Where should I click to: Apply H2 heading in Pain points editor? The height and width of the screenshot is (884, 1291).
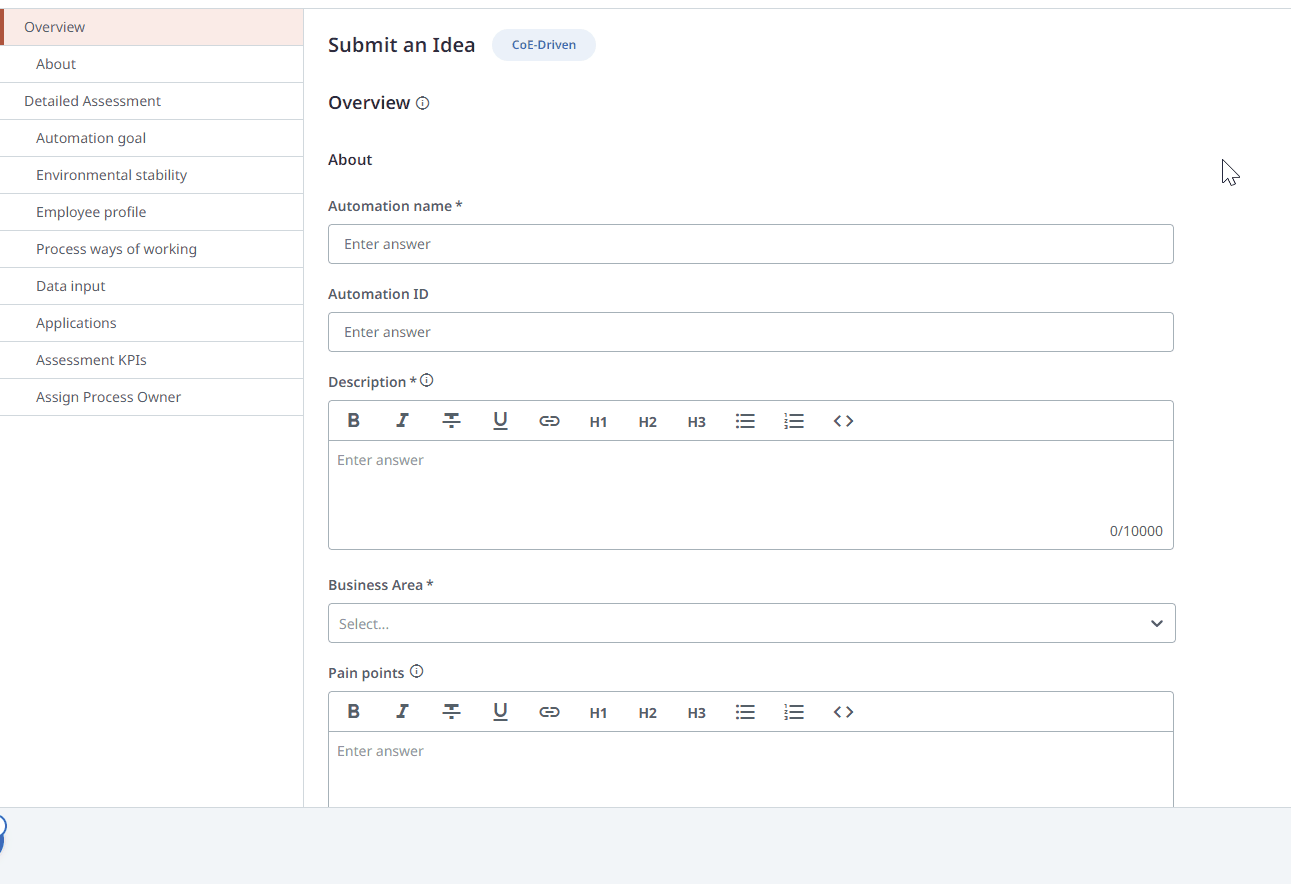[647, 712]
